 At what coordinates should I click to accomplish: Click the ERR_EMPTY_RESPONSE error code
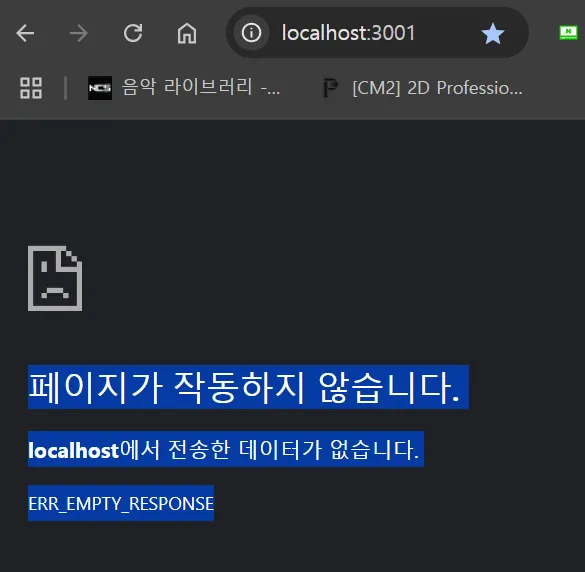tap(121, 503)
